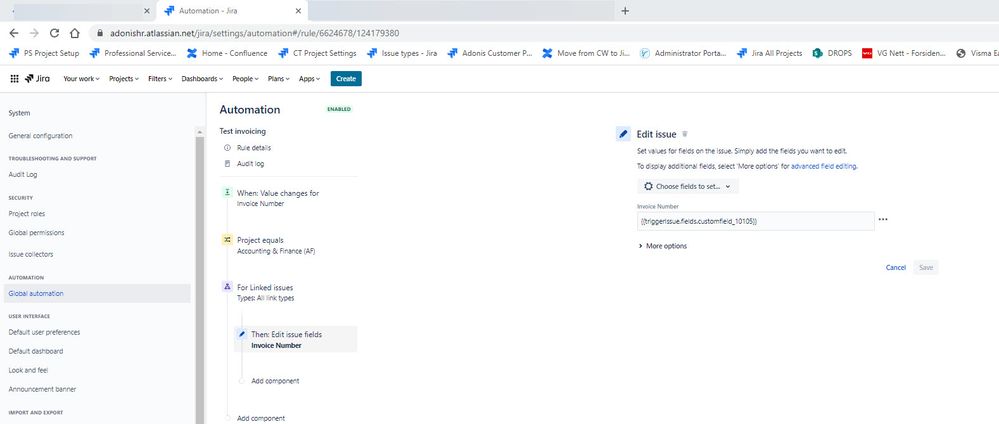
Task: Click the green trigger icon for Value changes
Action: (x=227, y=192)
